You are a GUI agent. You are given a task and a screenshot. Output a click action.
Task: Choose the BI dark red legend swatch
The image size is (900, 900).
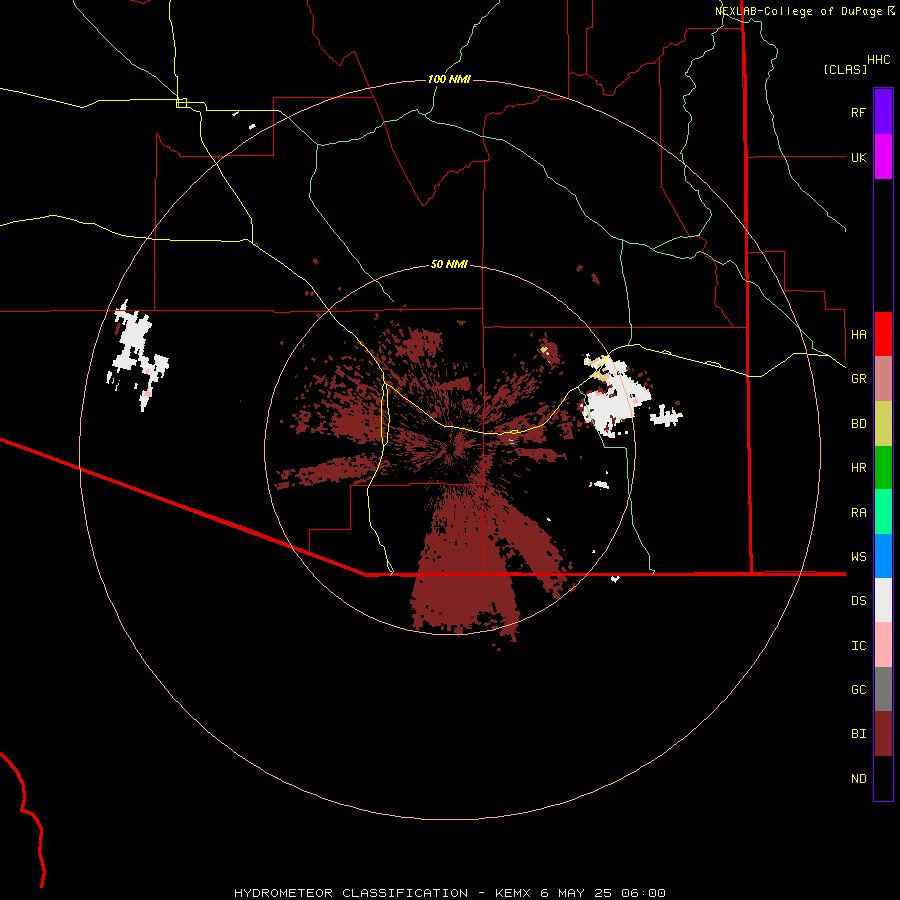click(x=883, y=734)
